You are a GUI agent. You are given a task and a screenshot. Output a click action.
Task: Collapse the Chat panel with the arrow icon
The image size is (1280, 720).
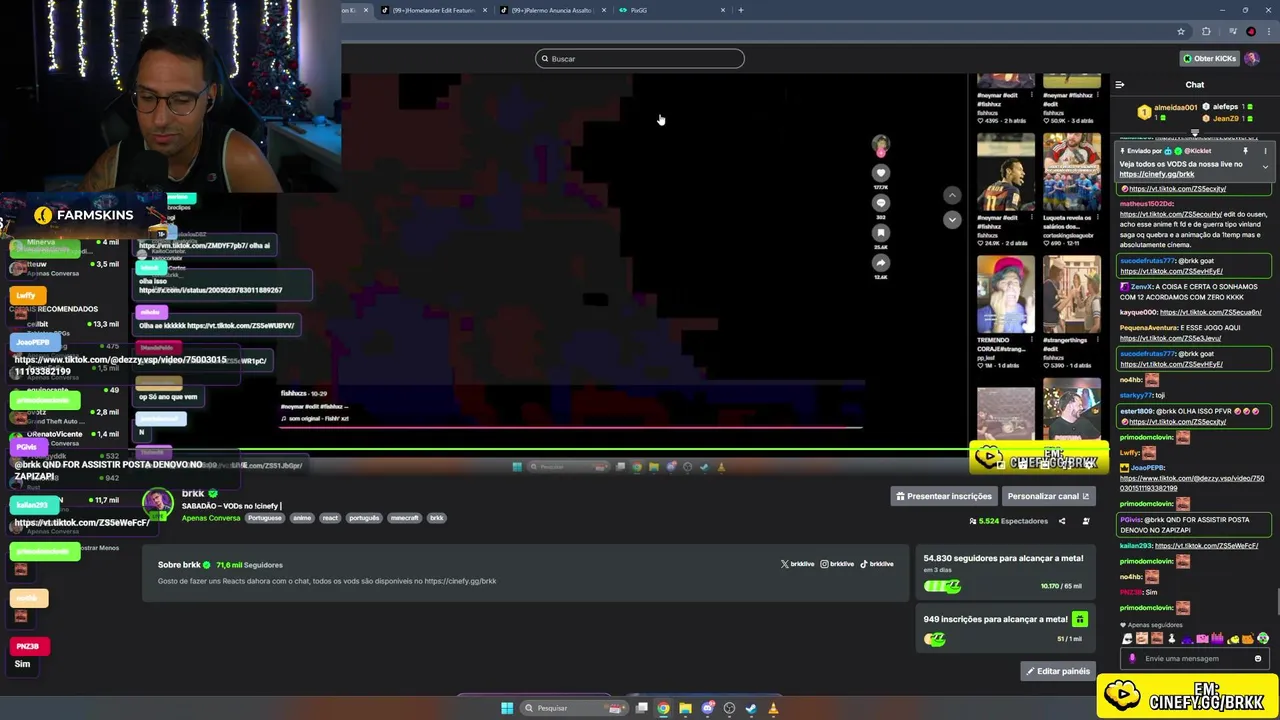[1120, 85]
